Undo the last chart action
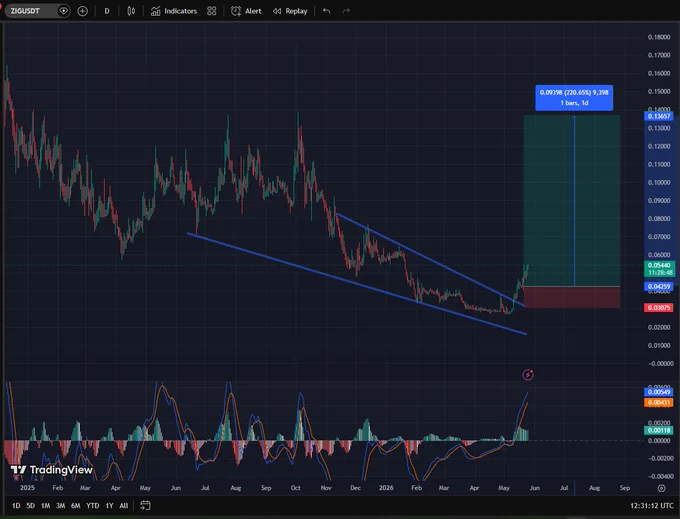 click(x=327, y=11)
